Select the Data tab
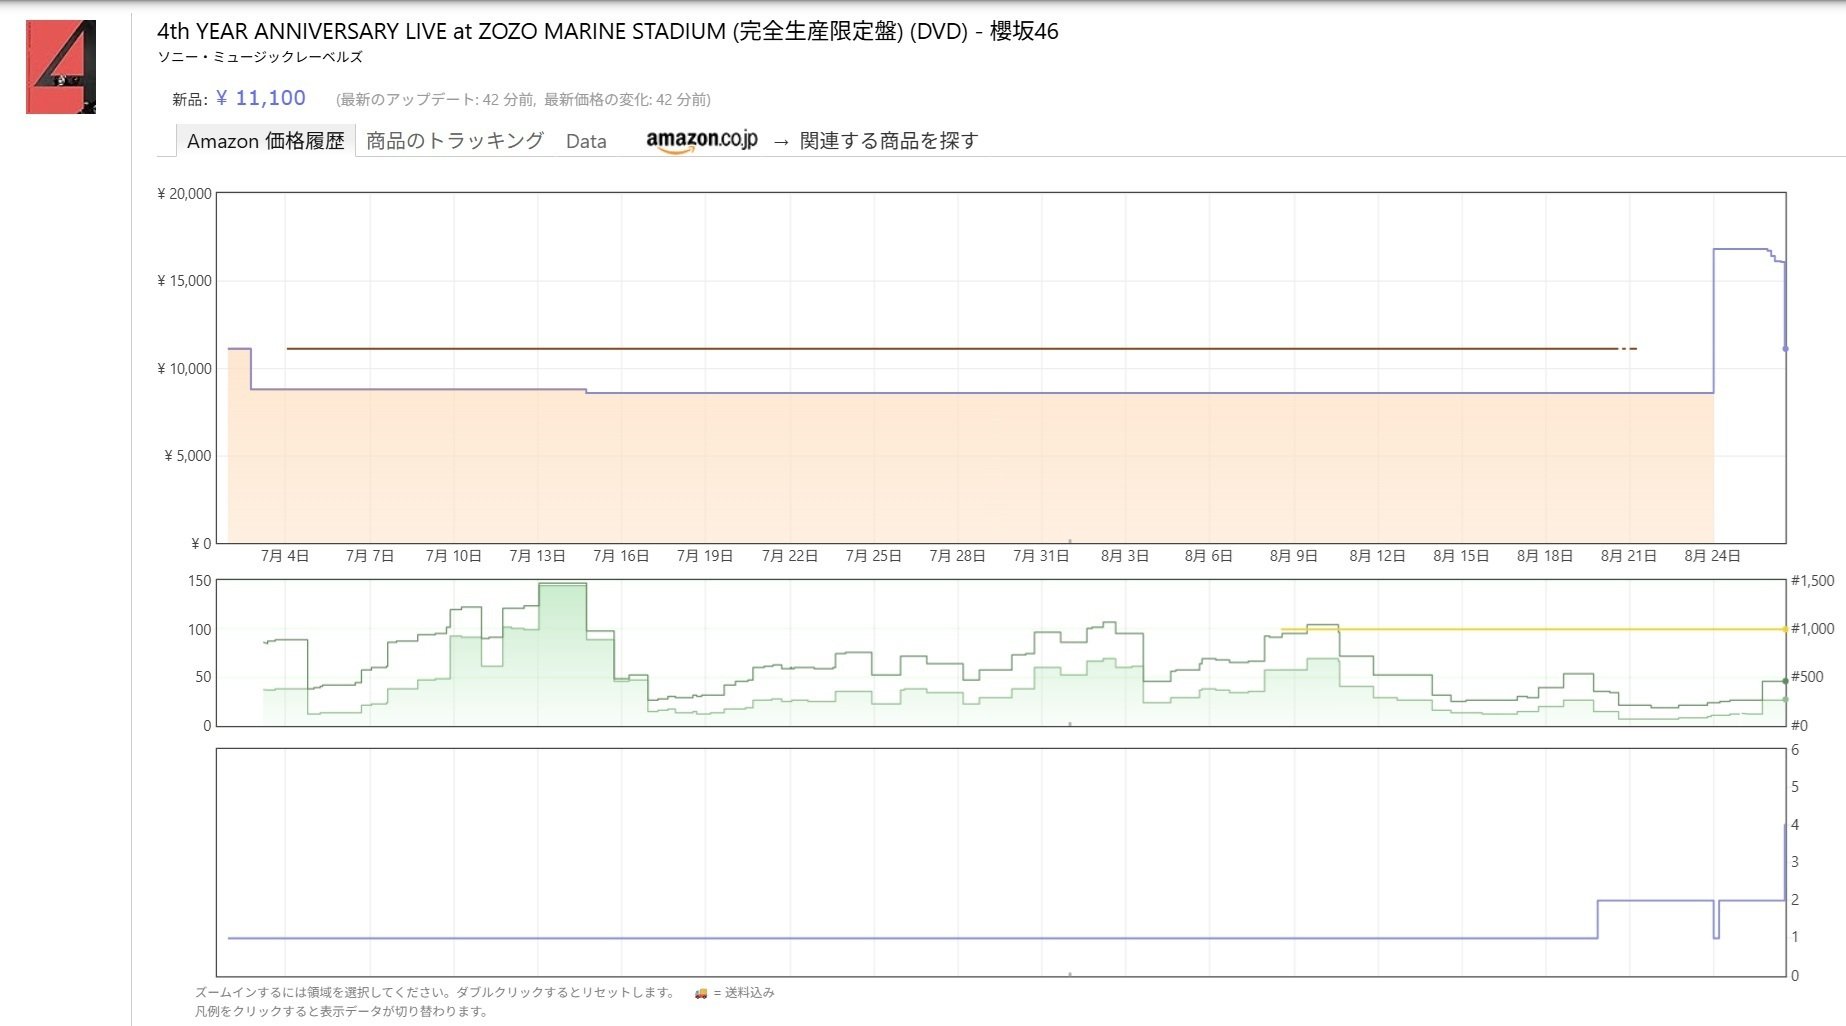 coord(586,141)
